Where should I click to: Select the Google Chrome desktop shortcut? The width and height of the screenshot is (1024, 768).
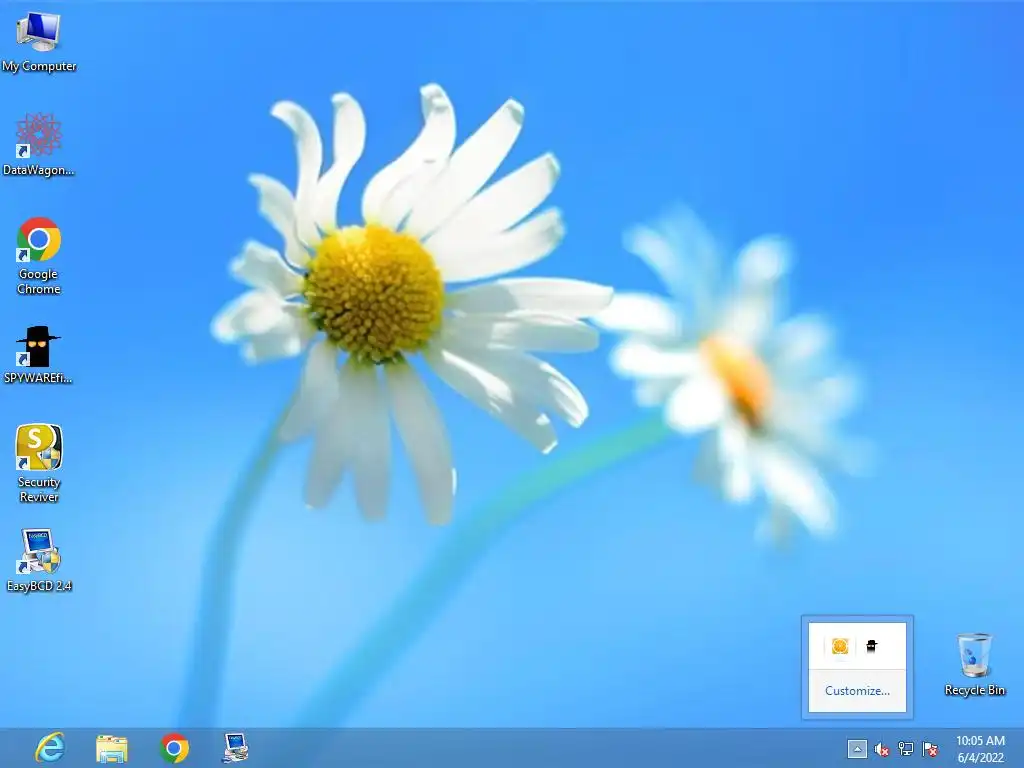39,255
